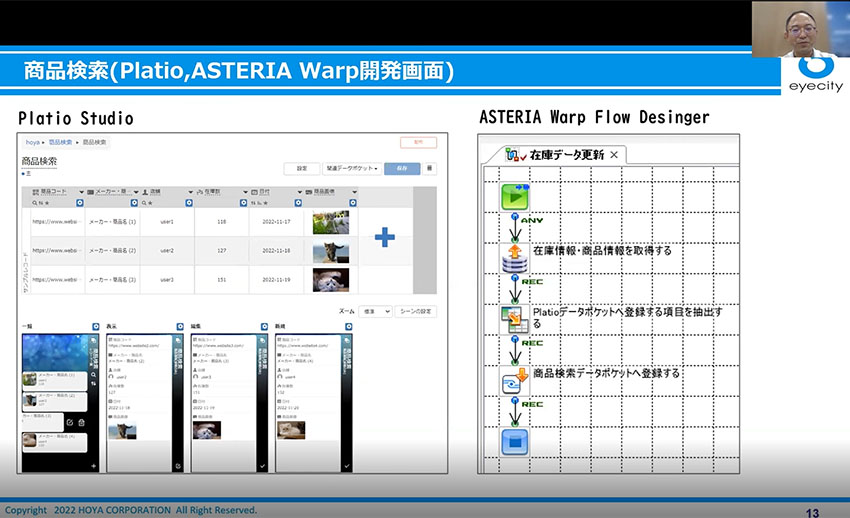Click the trash delete icon on swiped list row
This screenshot has height=518, width=850.
point(81,423)
